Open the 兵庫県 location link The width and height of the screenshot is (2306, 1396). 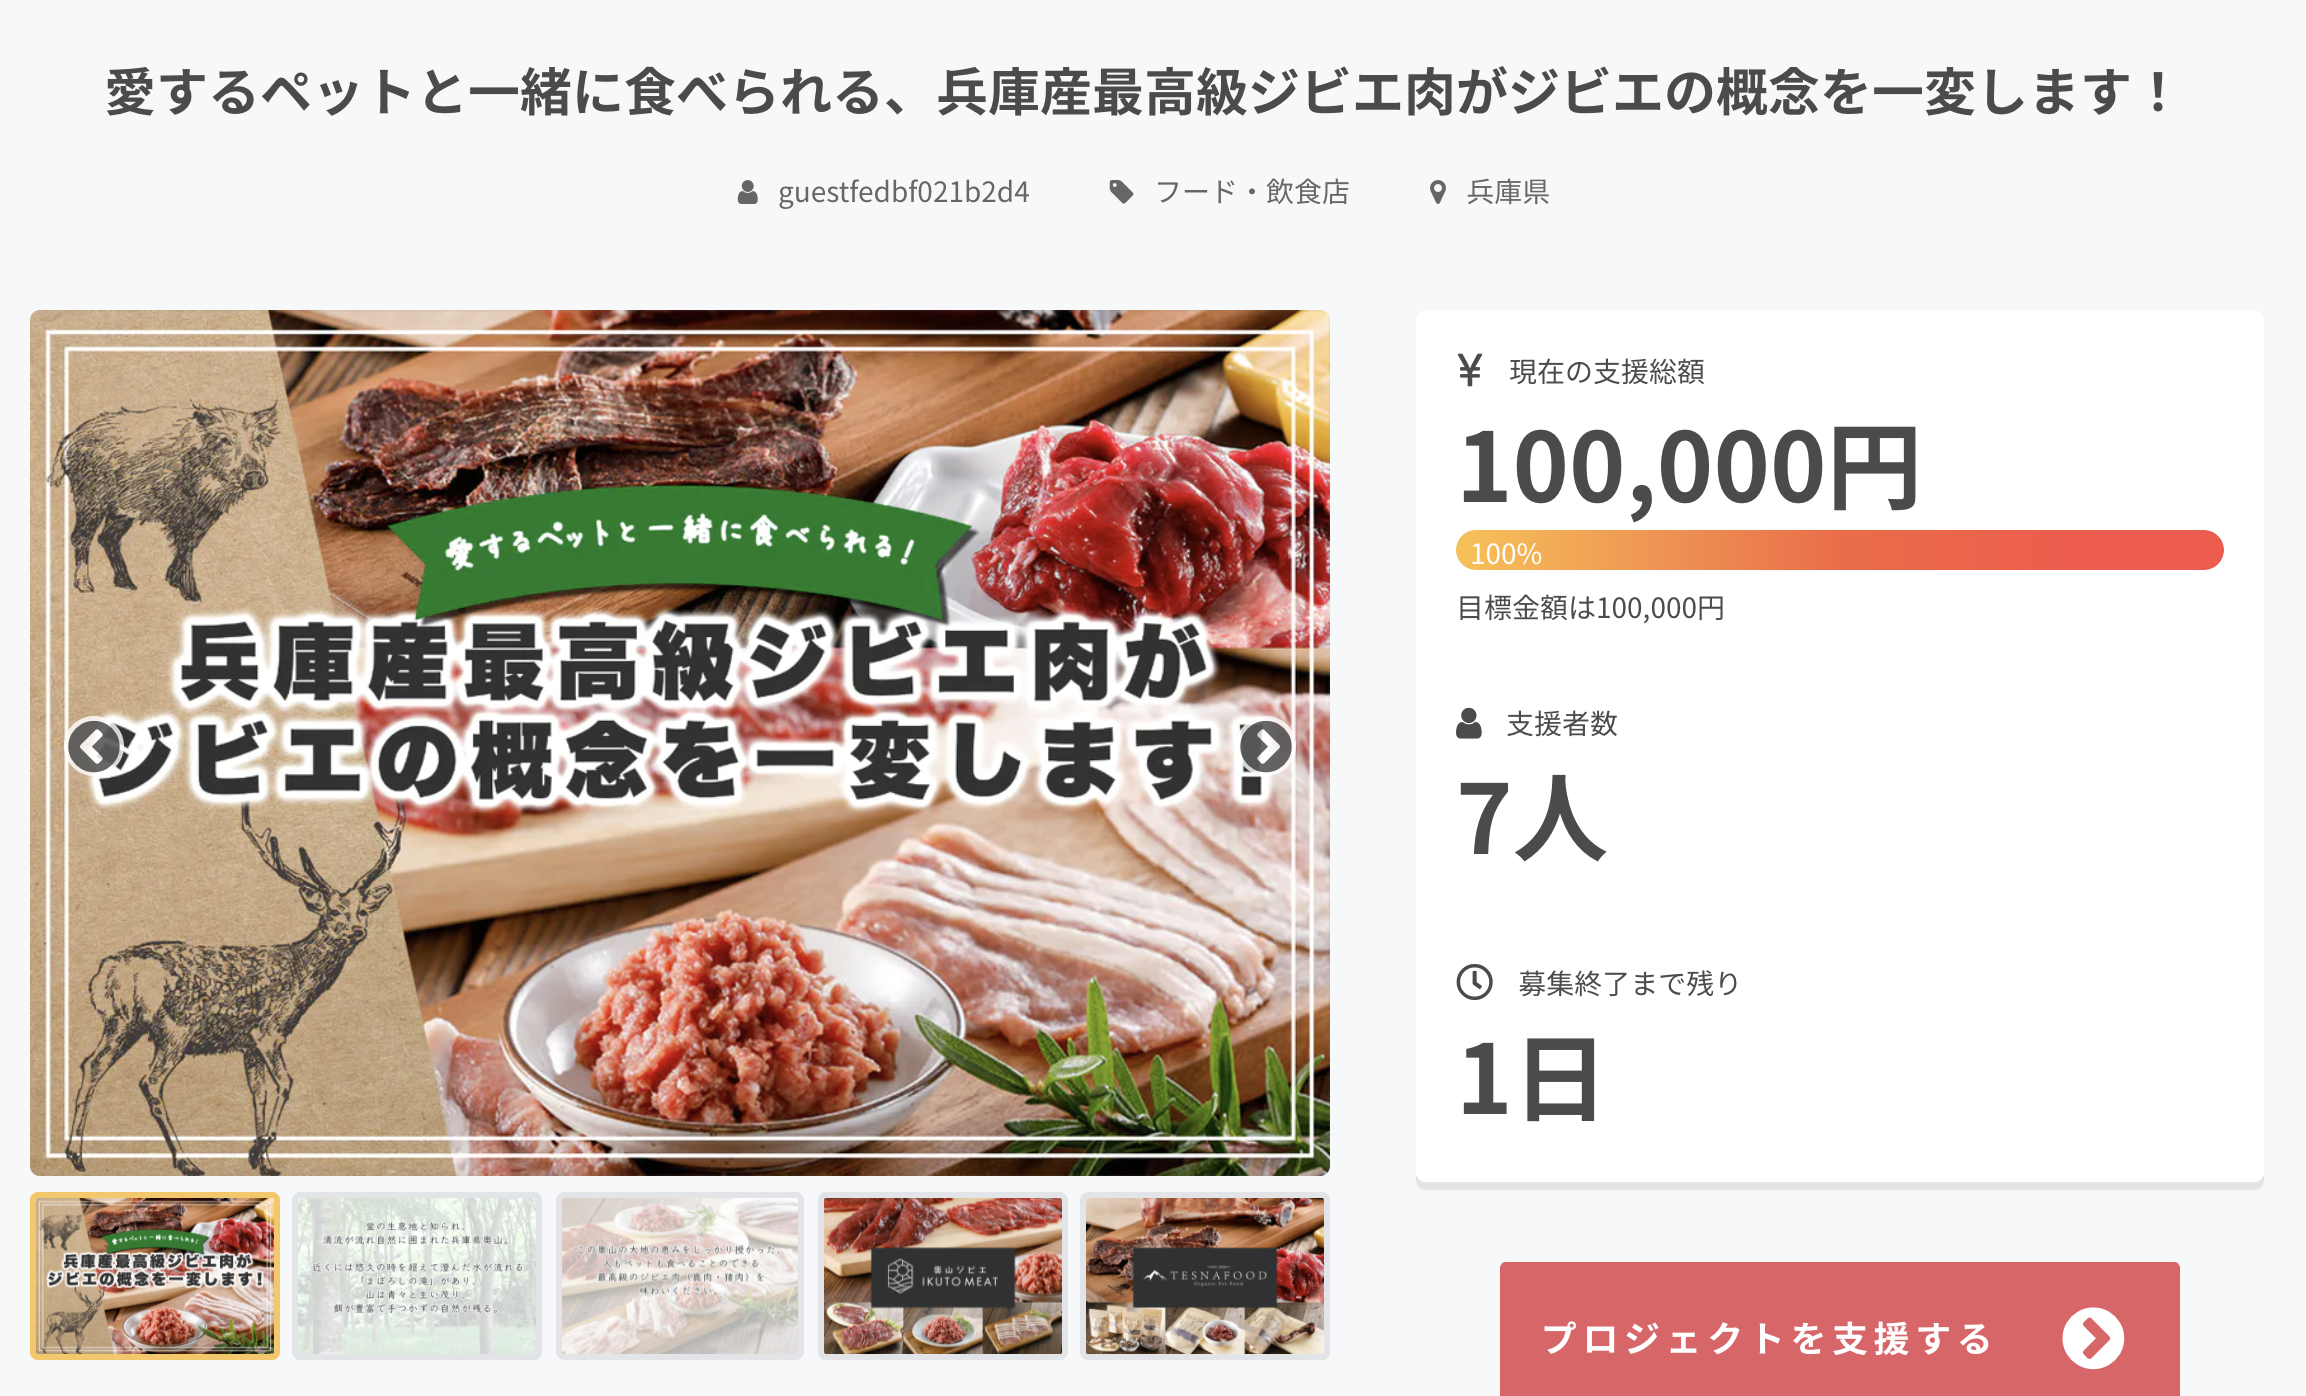(1508, 192)
